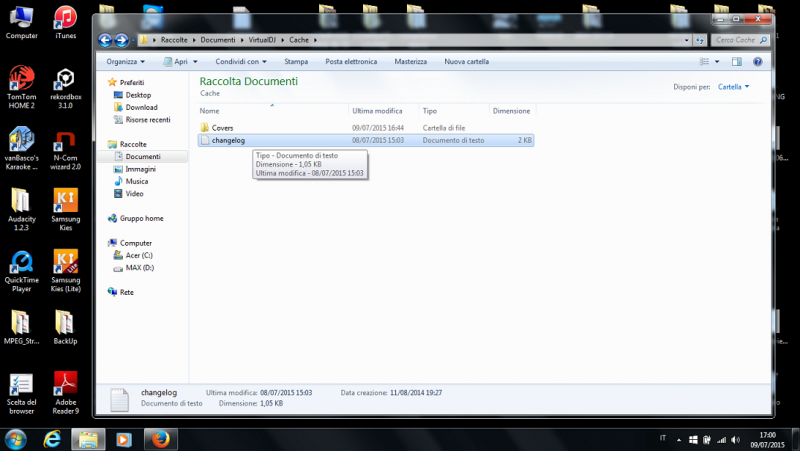The height and width of the screenshot is (451, 800).
Task: Select vanBasco's Karaoke desktop icon
Action: (x=21, y=148)
